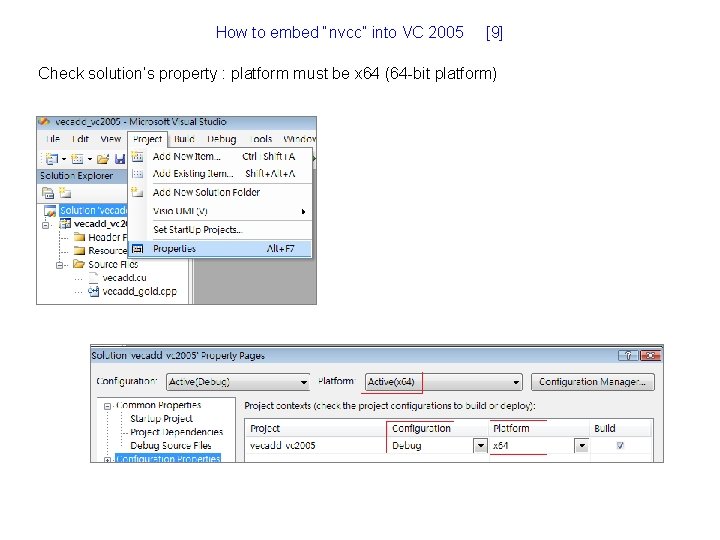Screen dimensions: 720x540
Task: Click the Add New Item toolbar icon
Action: coord(77,159)
